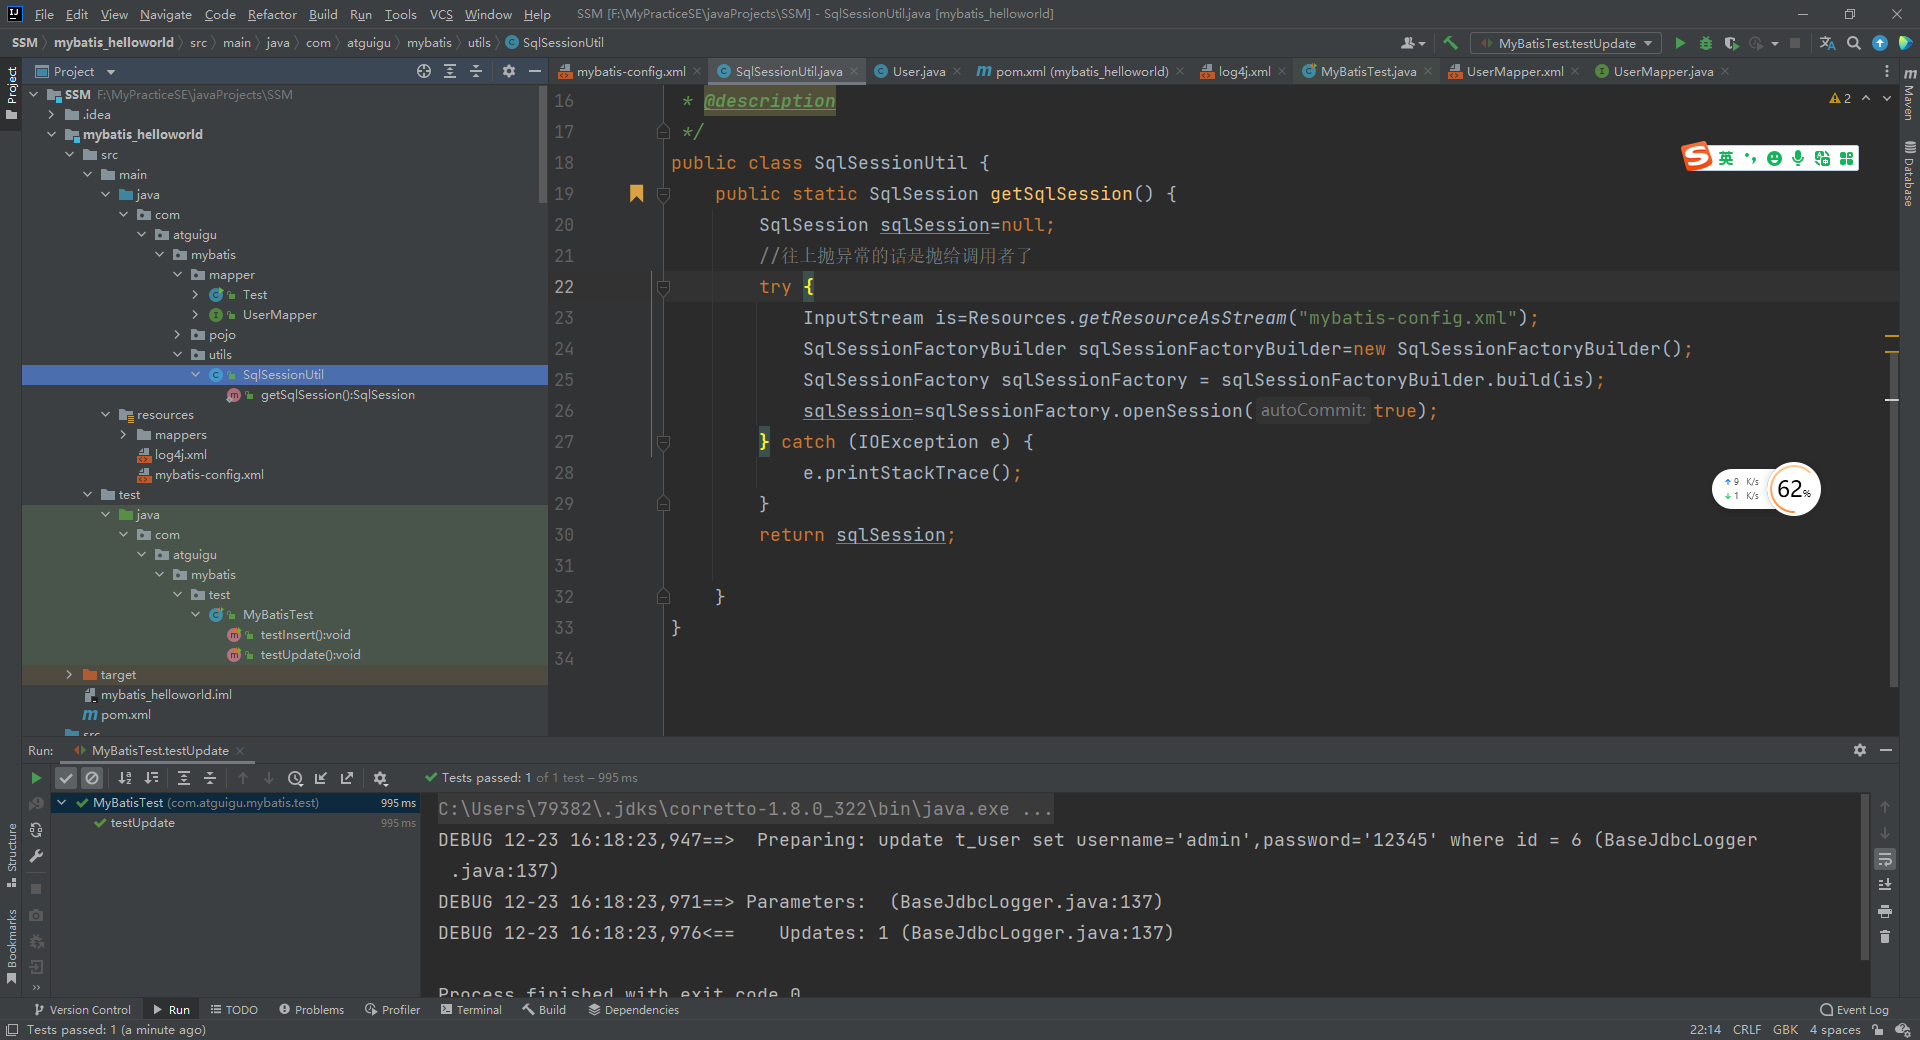Close the User.java tab
The height and width of the screenshot is (1040, 1920).
point(957,71)
